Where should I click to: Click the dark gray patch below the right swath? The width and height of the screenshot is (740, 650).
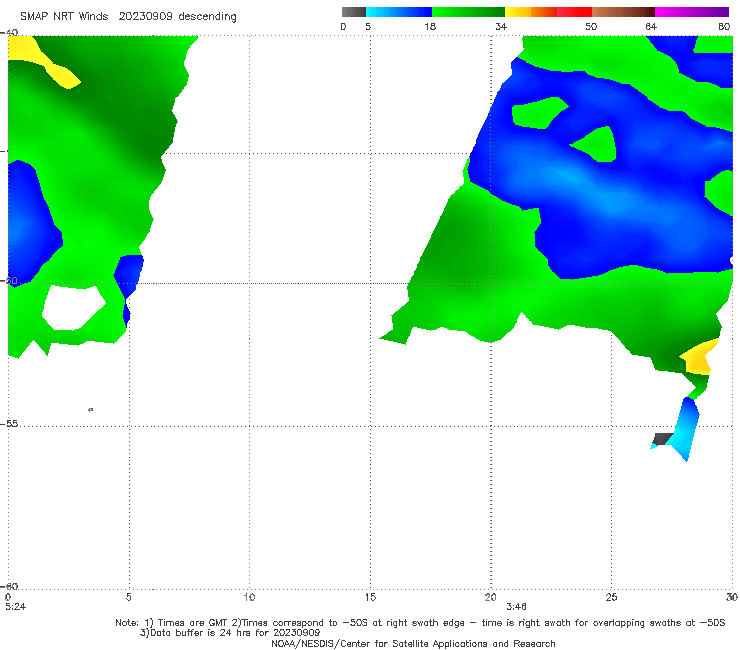[662, 439]
